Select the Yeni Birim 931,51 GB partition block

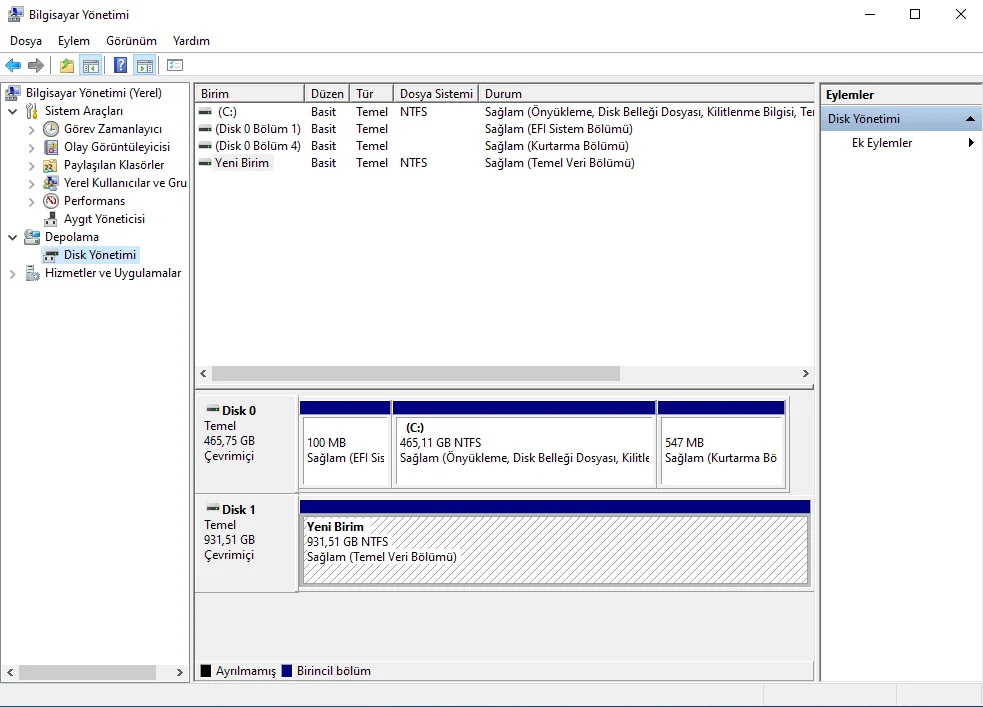tap(555, 549)
